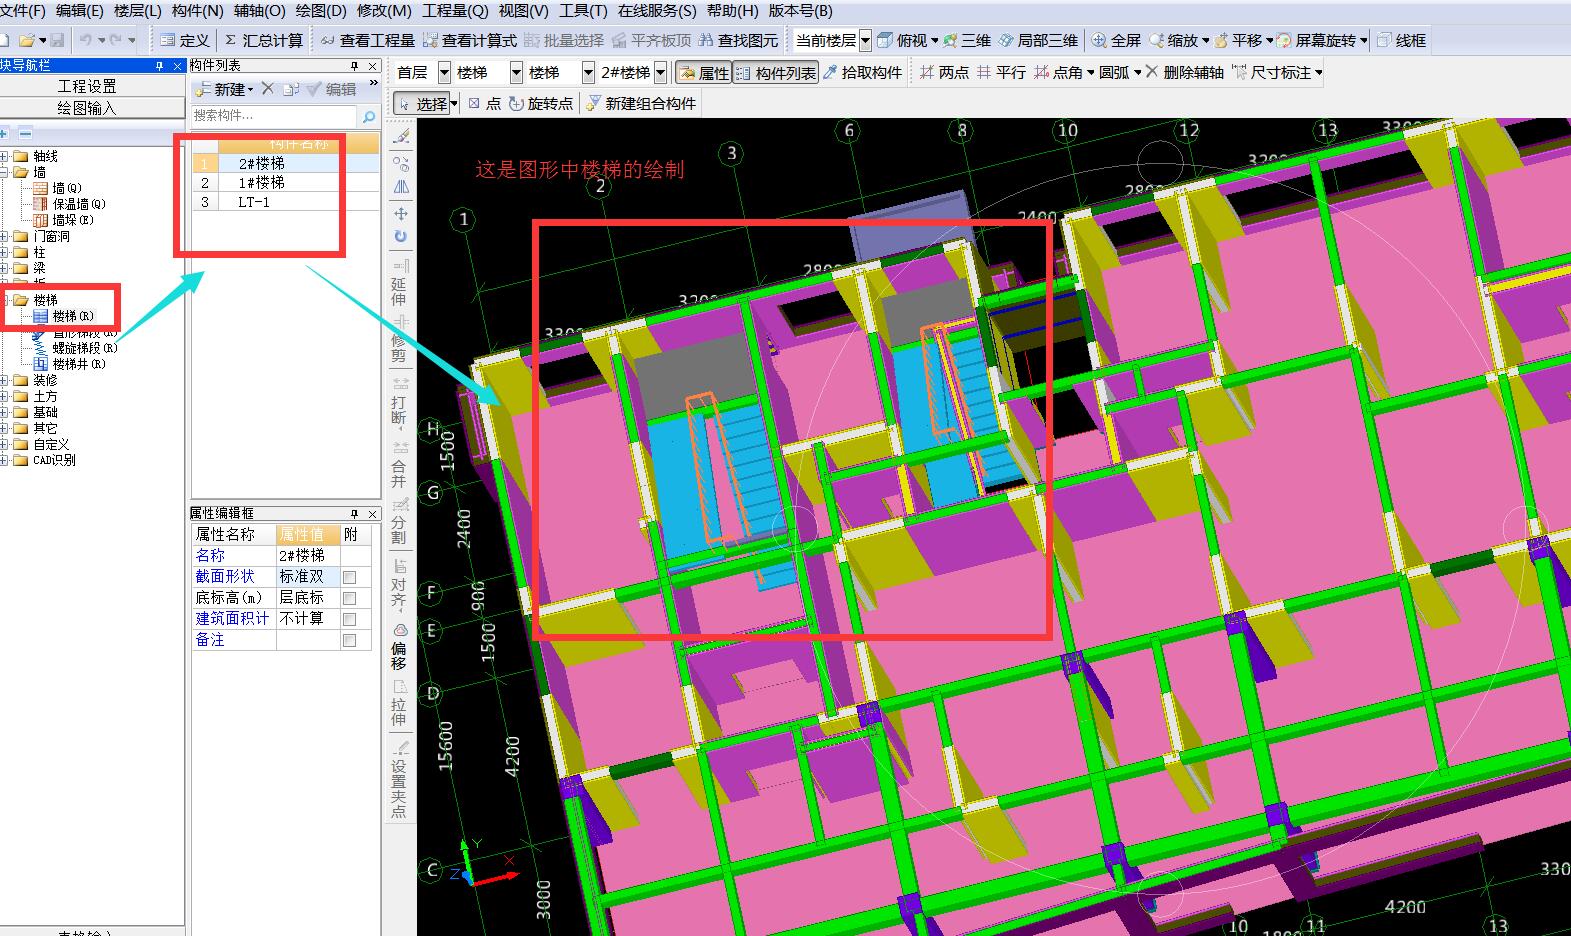Screen dimensions: 1571x936
Task: Select 楼梯(R) tree item
Action: [73, 316]
